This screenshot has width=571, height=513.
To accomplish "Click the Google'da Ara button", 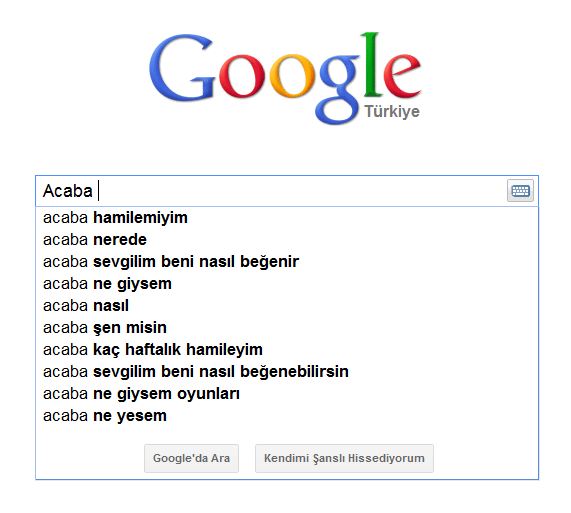I will (192, 458).
